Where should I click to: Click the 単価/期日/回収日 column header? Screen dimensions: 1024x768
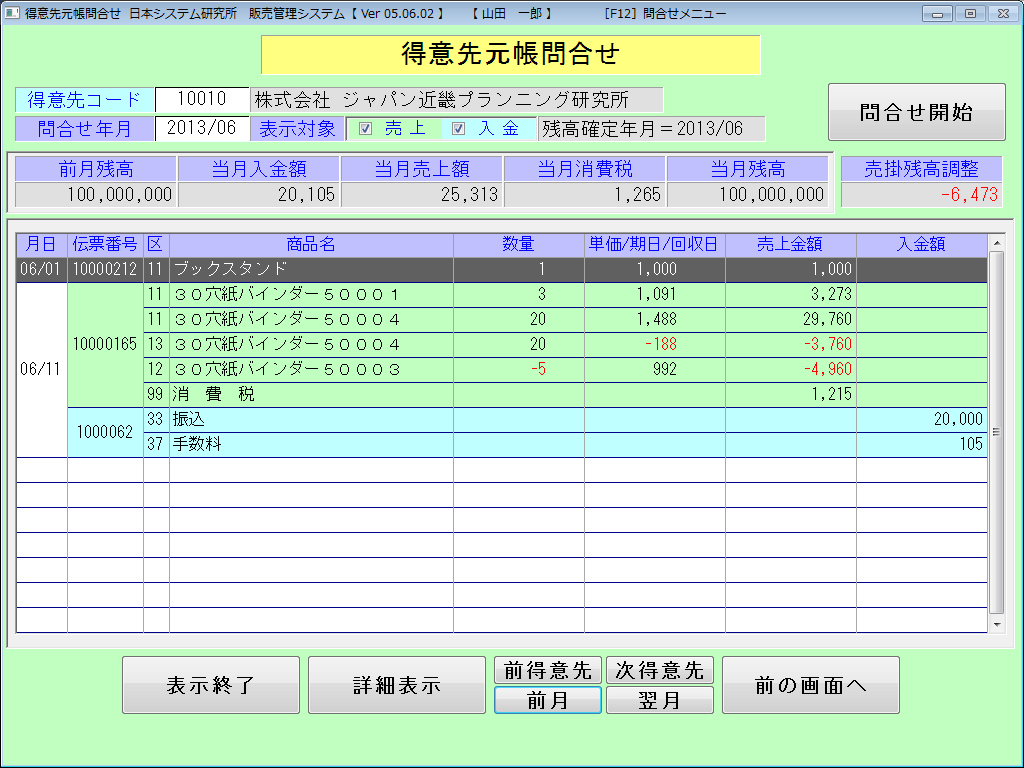[654, 244]
